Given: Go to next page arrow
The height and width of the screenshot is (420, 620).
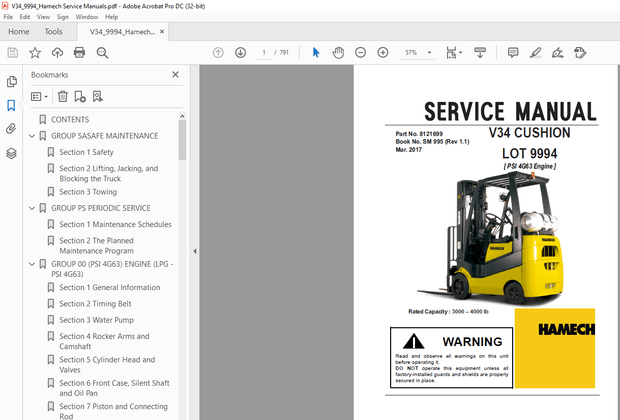Looking at the screenshot, I should point(240,53).
